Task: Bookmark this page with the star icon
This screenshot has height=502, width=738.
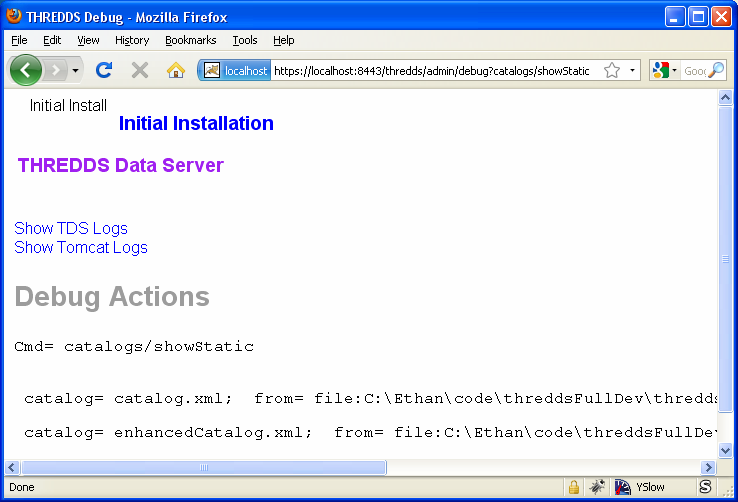Action: point(611,71)
